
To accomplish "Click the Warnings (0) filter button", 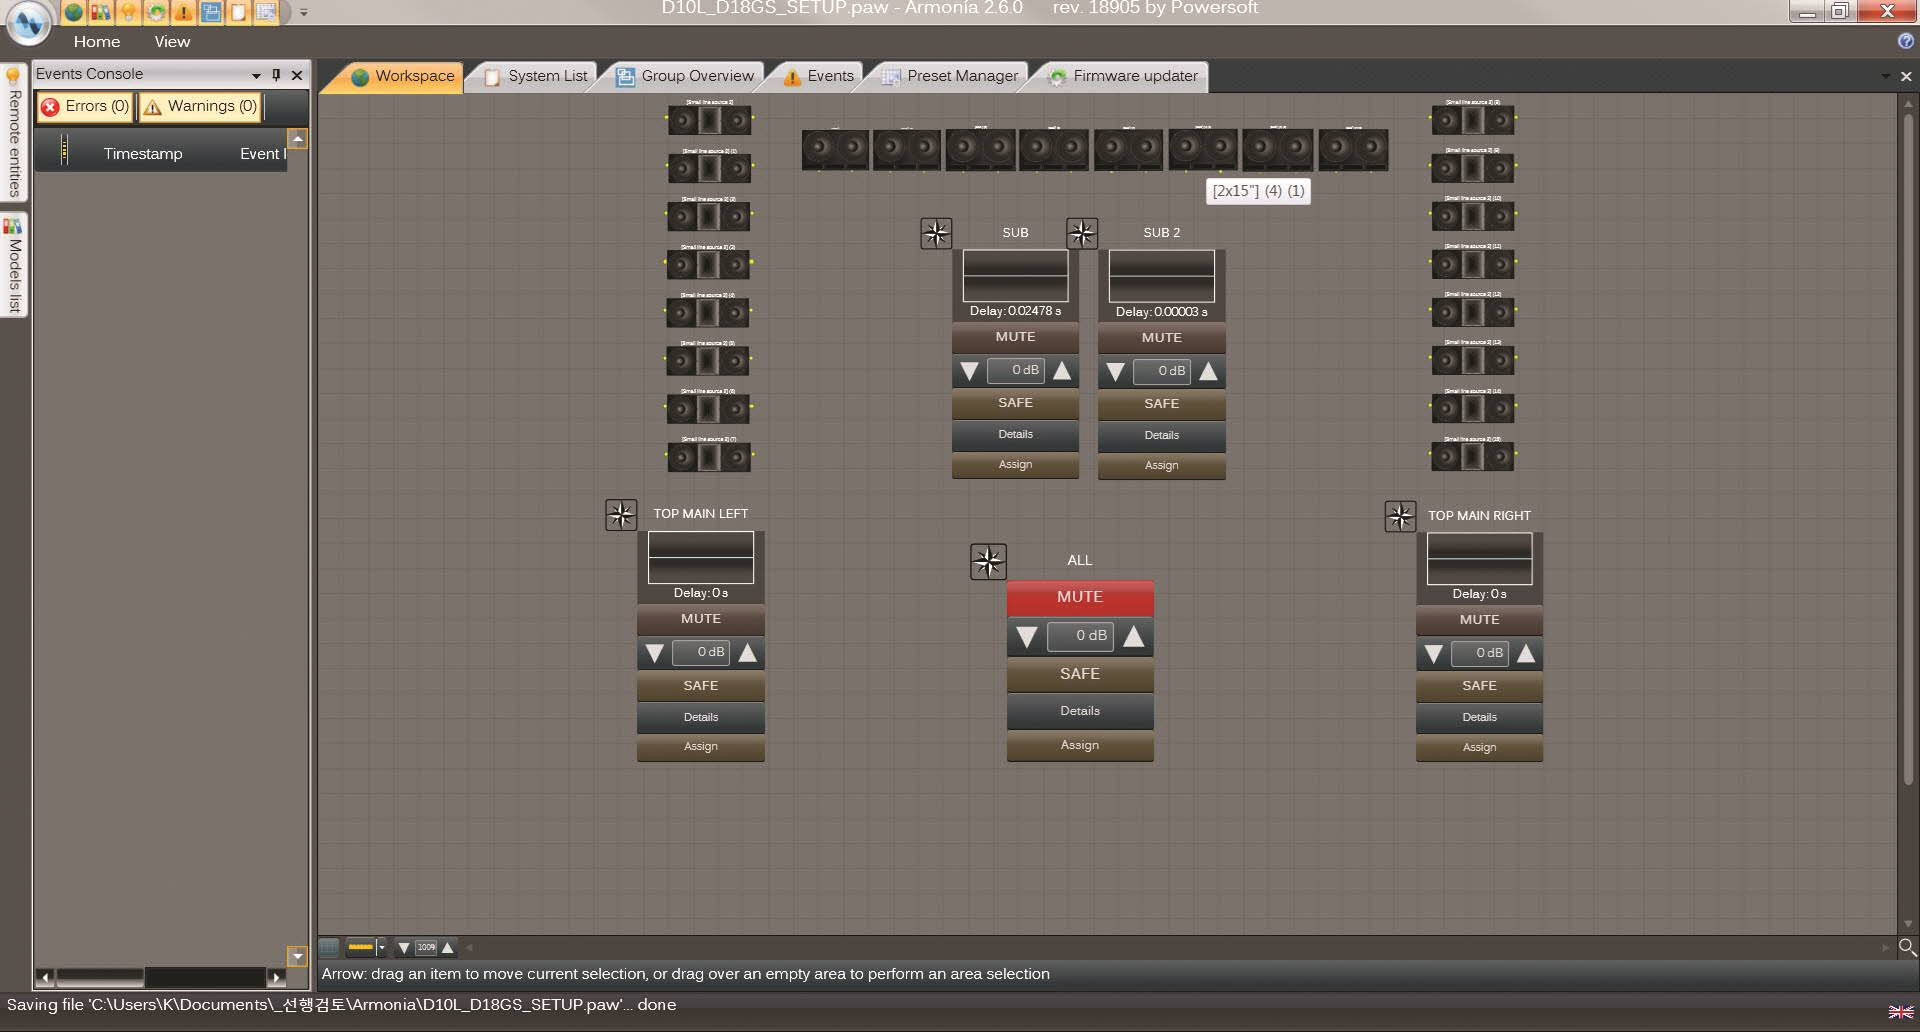I will [x=199, y=106].
